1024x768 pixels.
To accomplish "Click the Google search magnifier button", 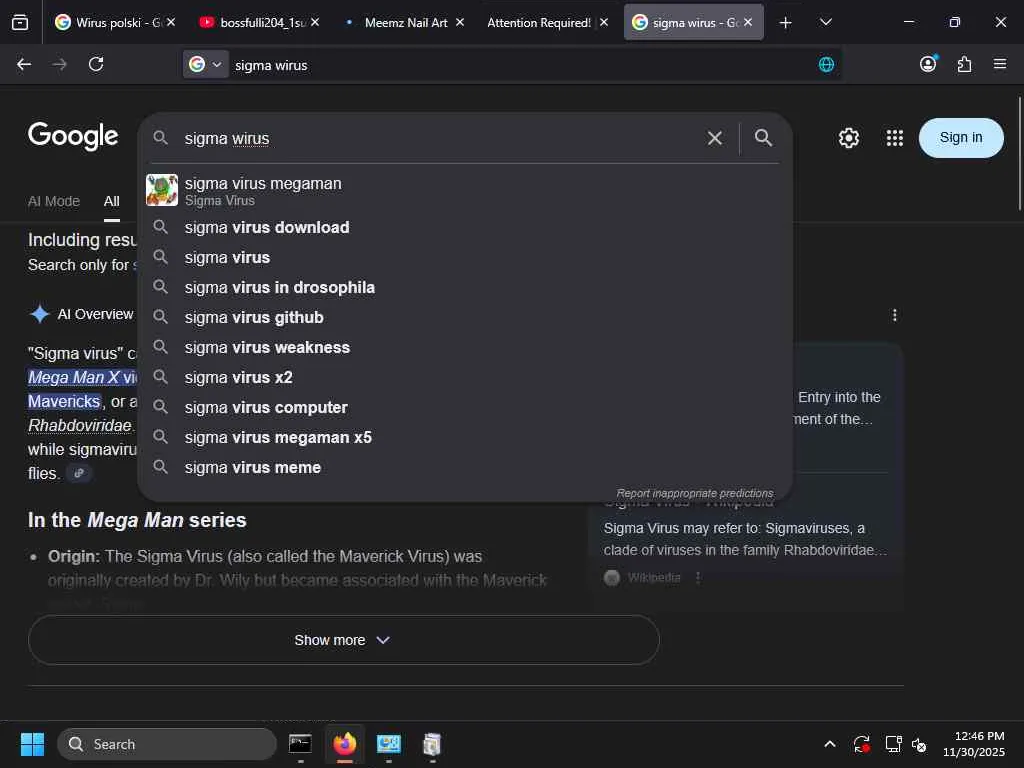I will 763,138.
